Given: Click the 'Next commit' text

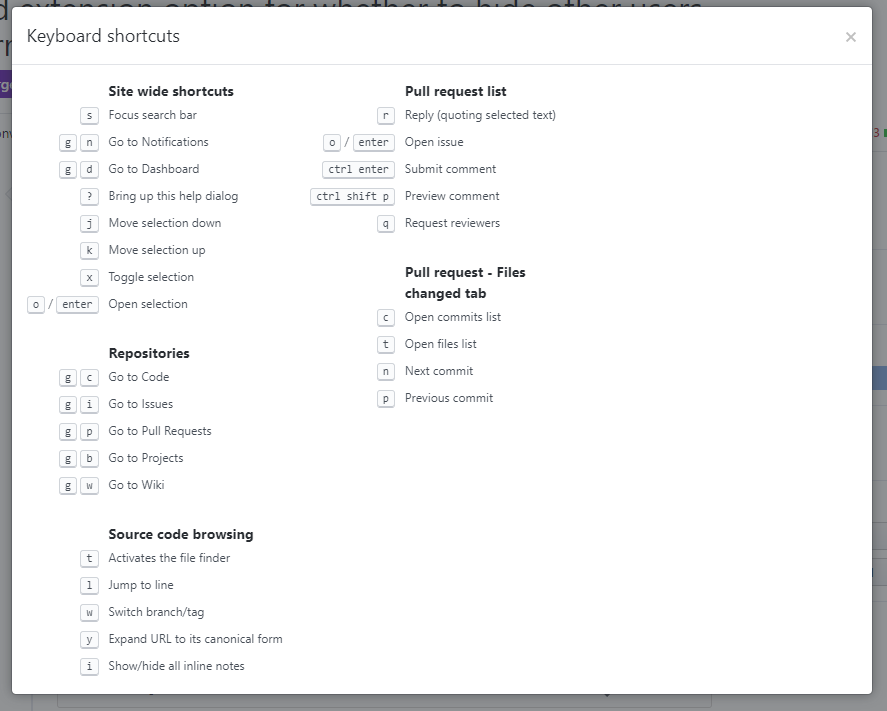Looking at the screenshot, I should coord(438,371).
